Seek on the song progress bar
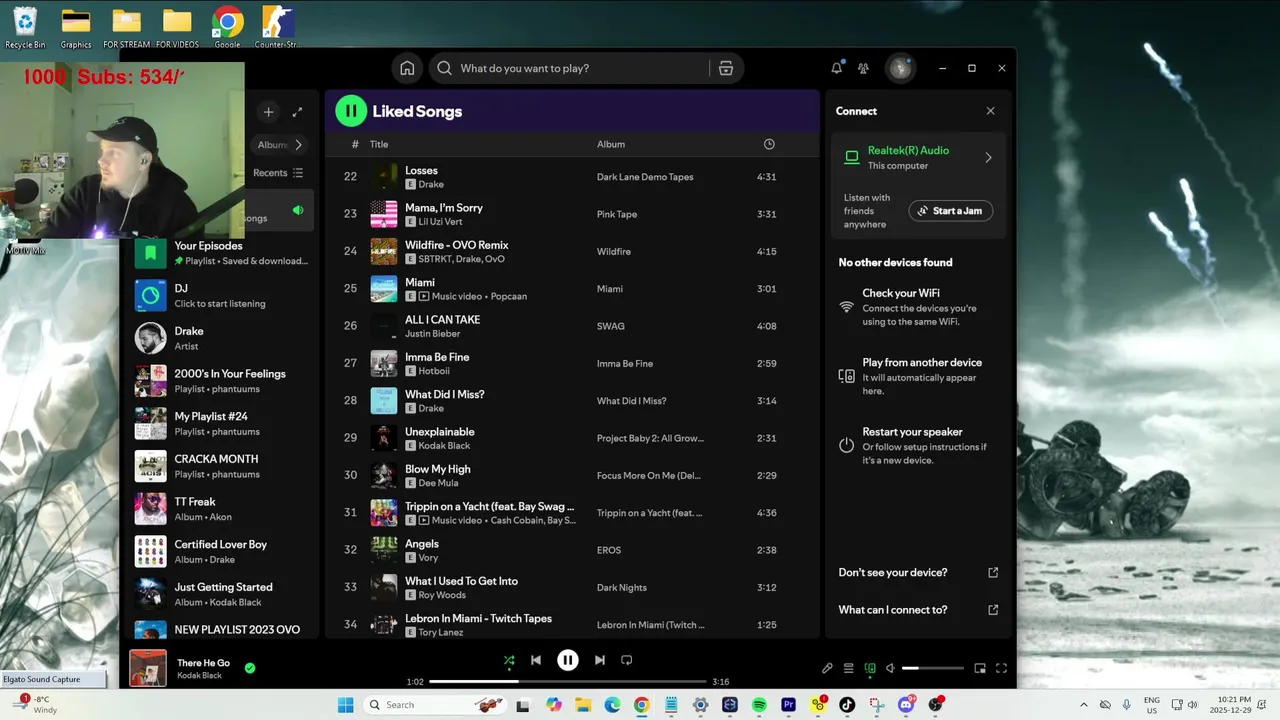This screenshot has height=720, width=1280. tap(568, 682)
